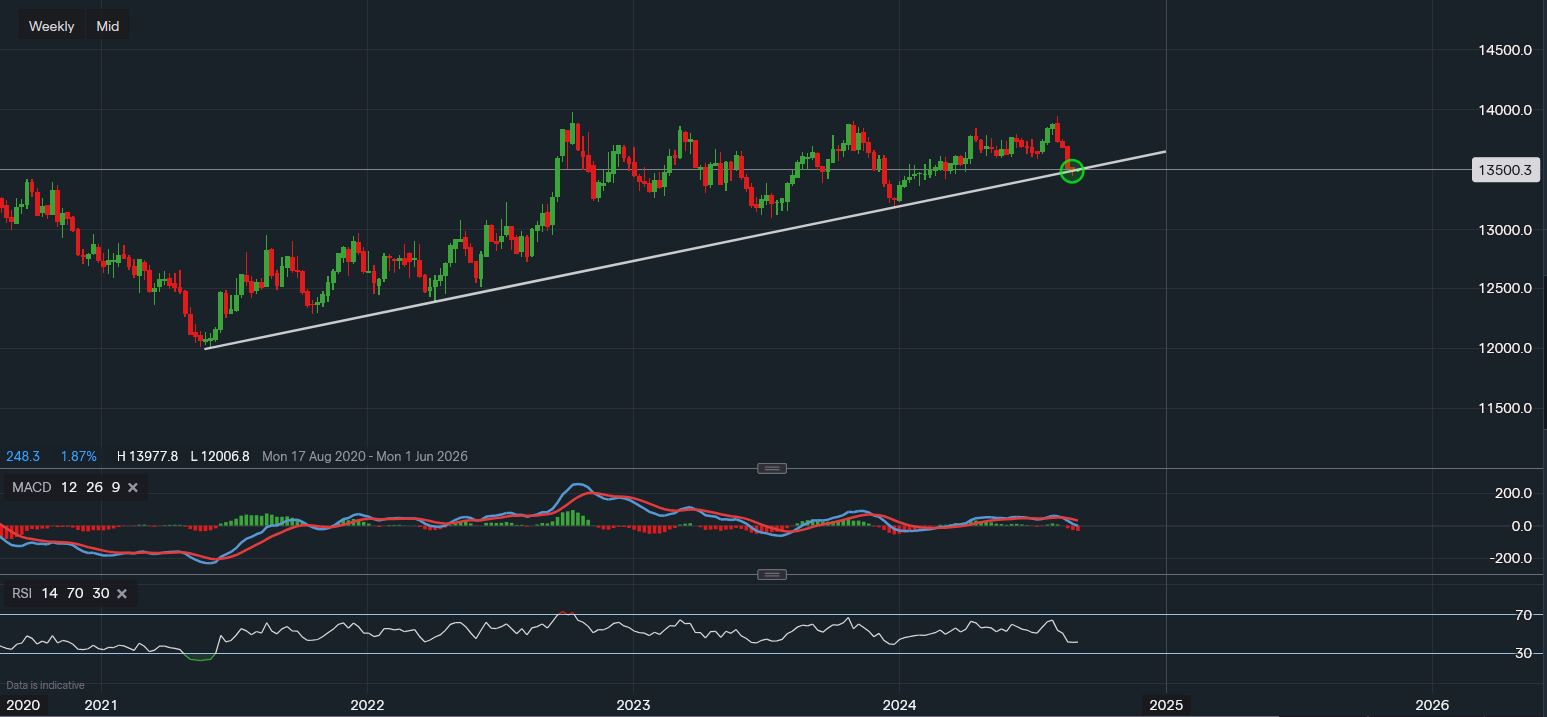Click the date range text Mon 17 Aug 2020
This screenshot has height=717, width=1547.
click(312, 456)
